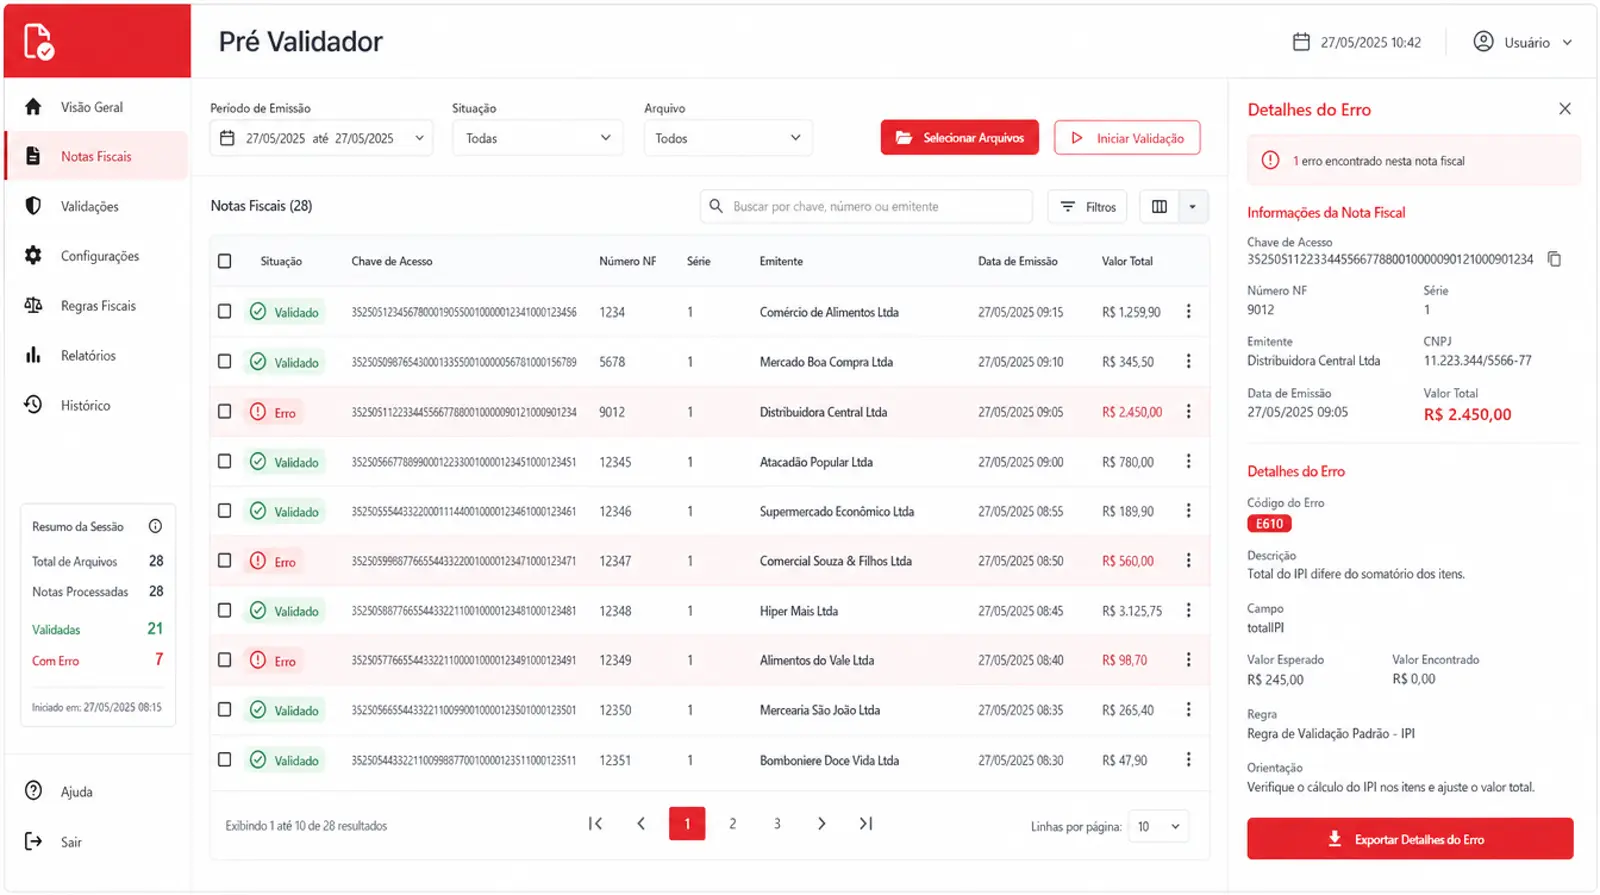The width and height of the screenshot is (1600, 895).
Task: Check the Atacadão Popular Ltda row checkbox
Action: (224, 462)
